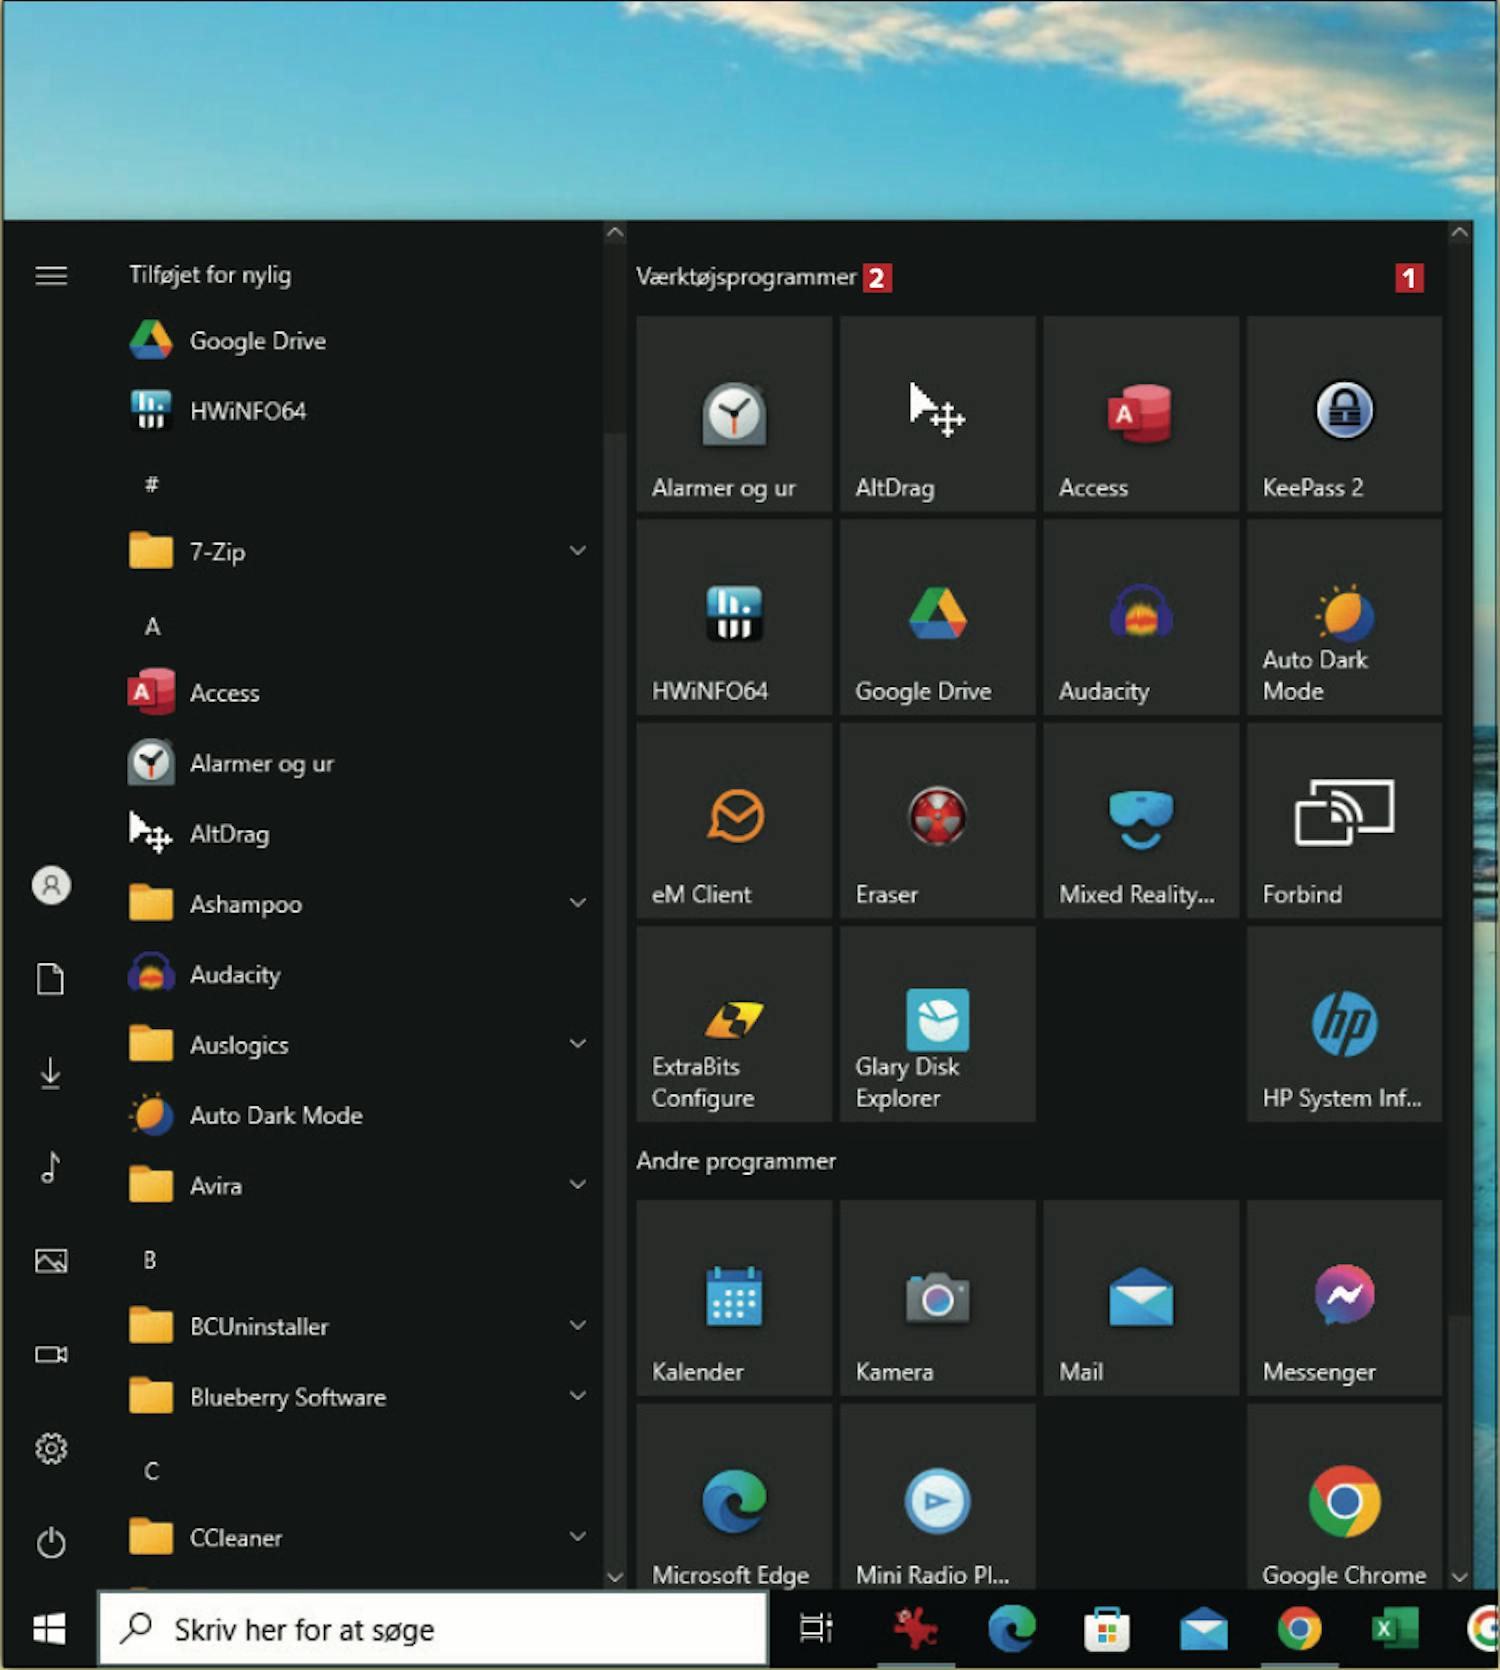The width and height of the screenshot is (1500, 1670).
Task: Click the taskbar search box
Action: pos(433,1629)
